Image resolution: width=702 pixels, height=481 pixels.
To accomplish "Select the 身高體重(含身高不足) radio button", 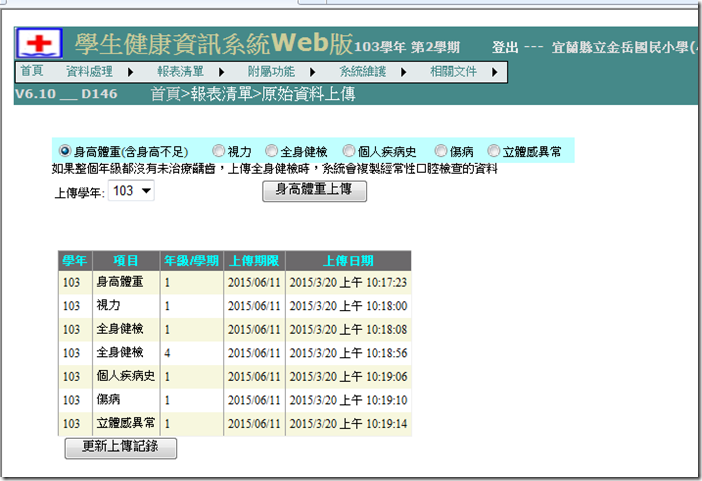I will (x=65, y=151).
